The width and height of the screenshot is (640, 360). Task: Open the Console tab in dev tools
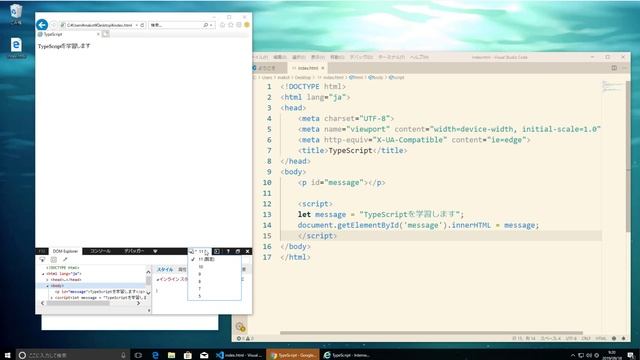point(100,251)
